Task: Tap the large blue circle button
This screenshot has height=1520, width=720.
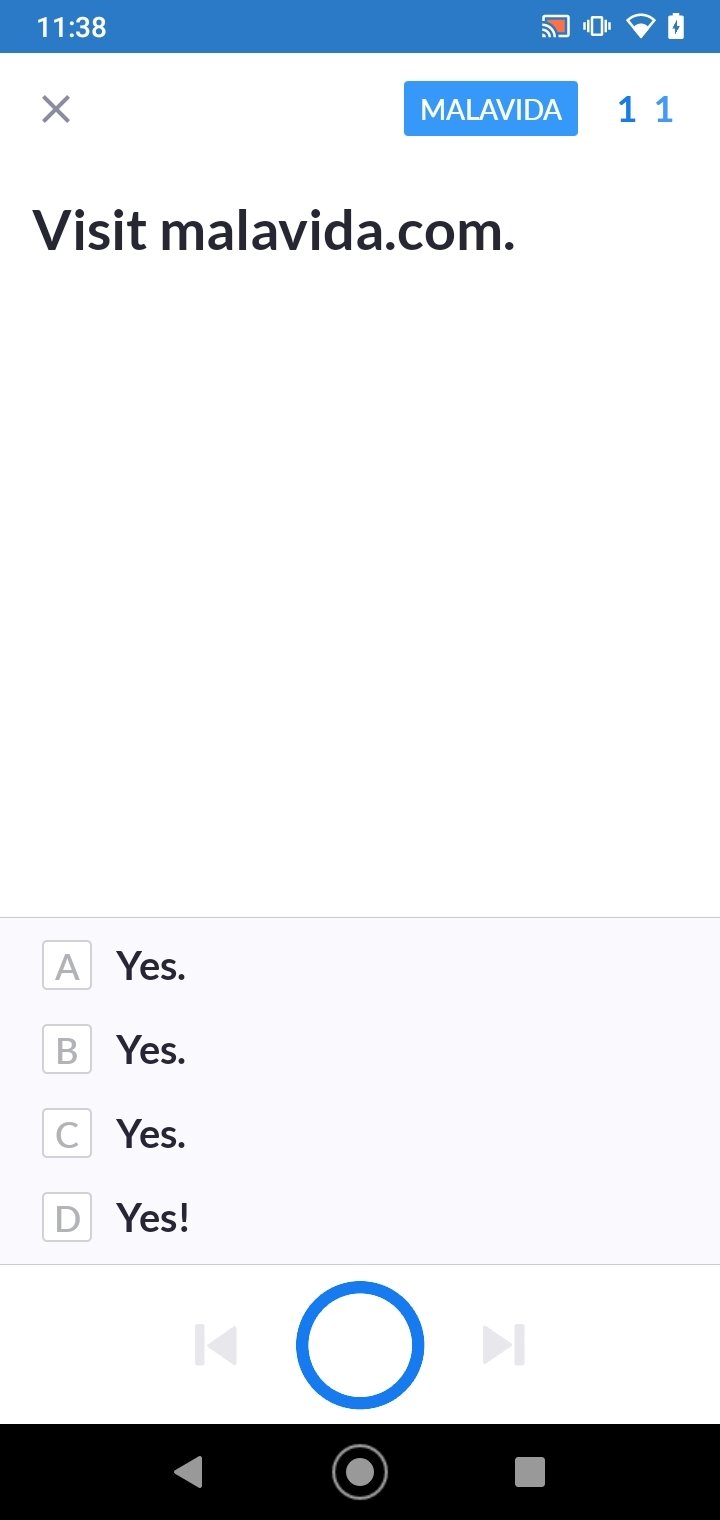Action: (360, 1345)
